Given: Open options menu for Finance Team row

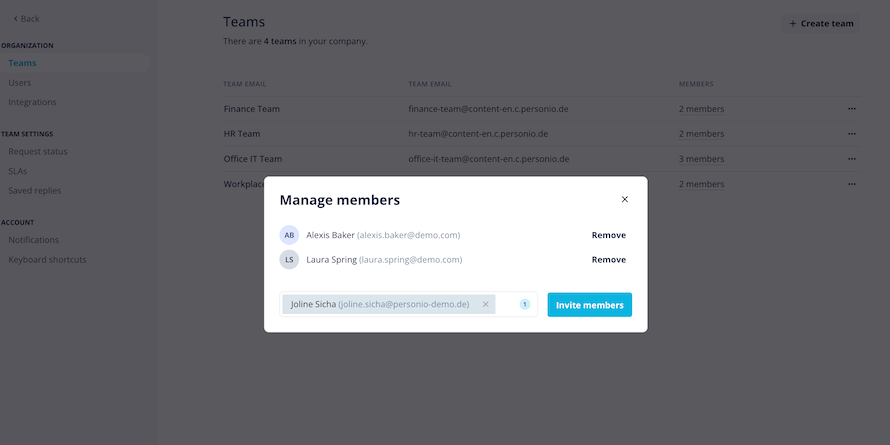Looking at the screenshot, I should click(x=851, y=108).
